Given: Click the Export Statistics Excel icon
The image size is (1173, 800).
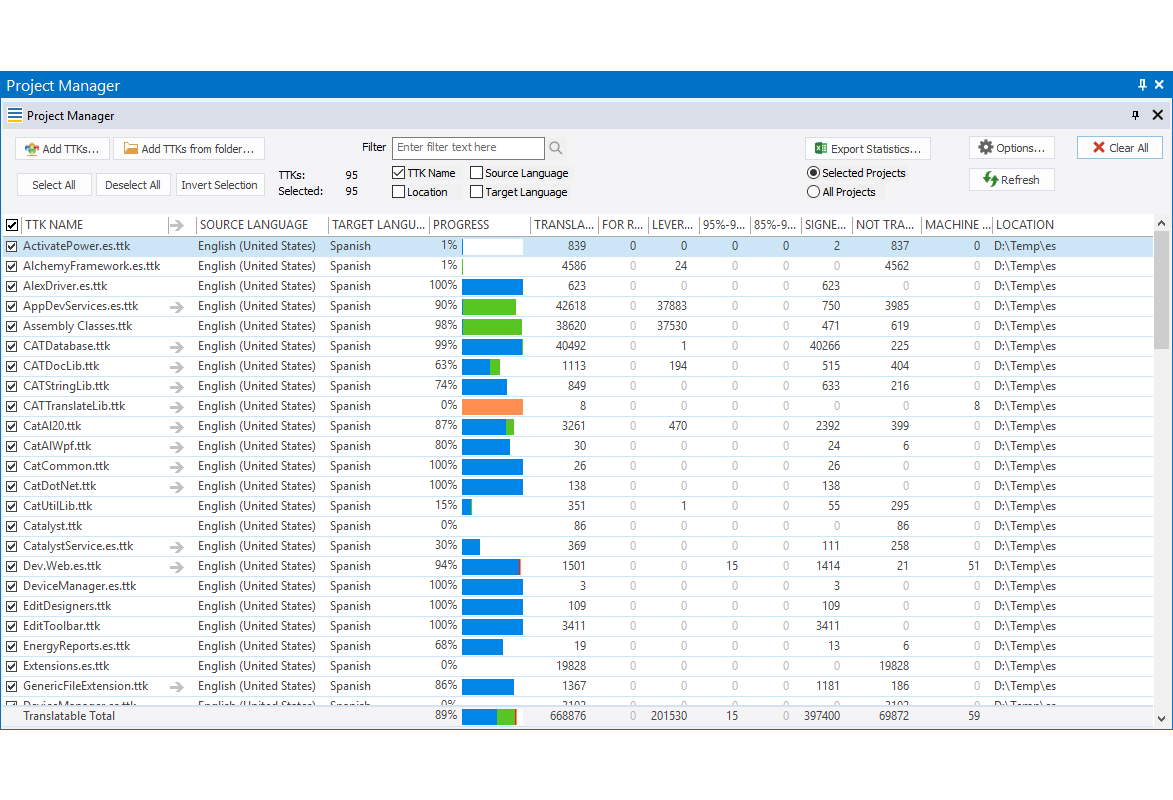Looking at the screenshot, I should [821, 149].
